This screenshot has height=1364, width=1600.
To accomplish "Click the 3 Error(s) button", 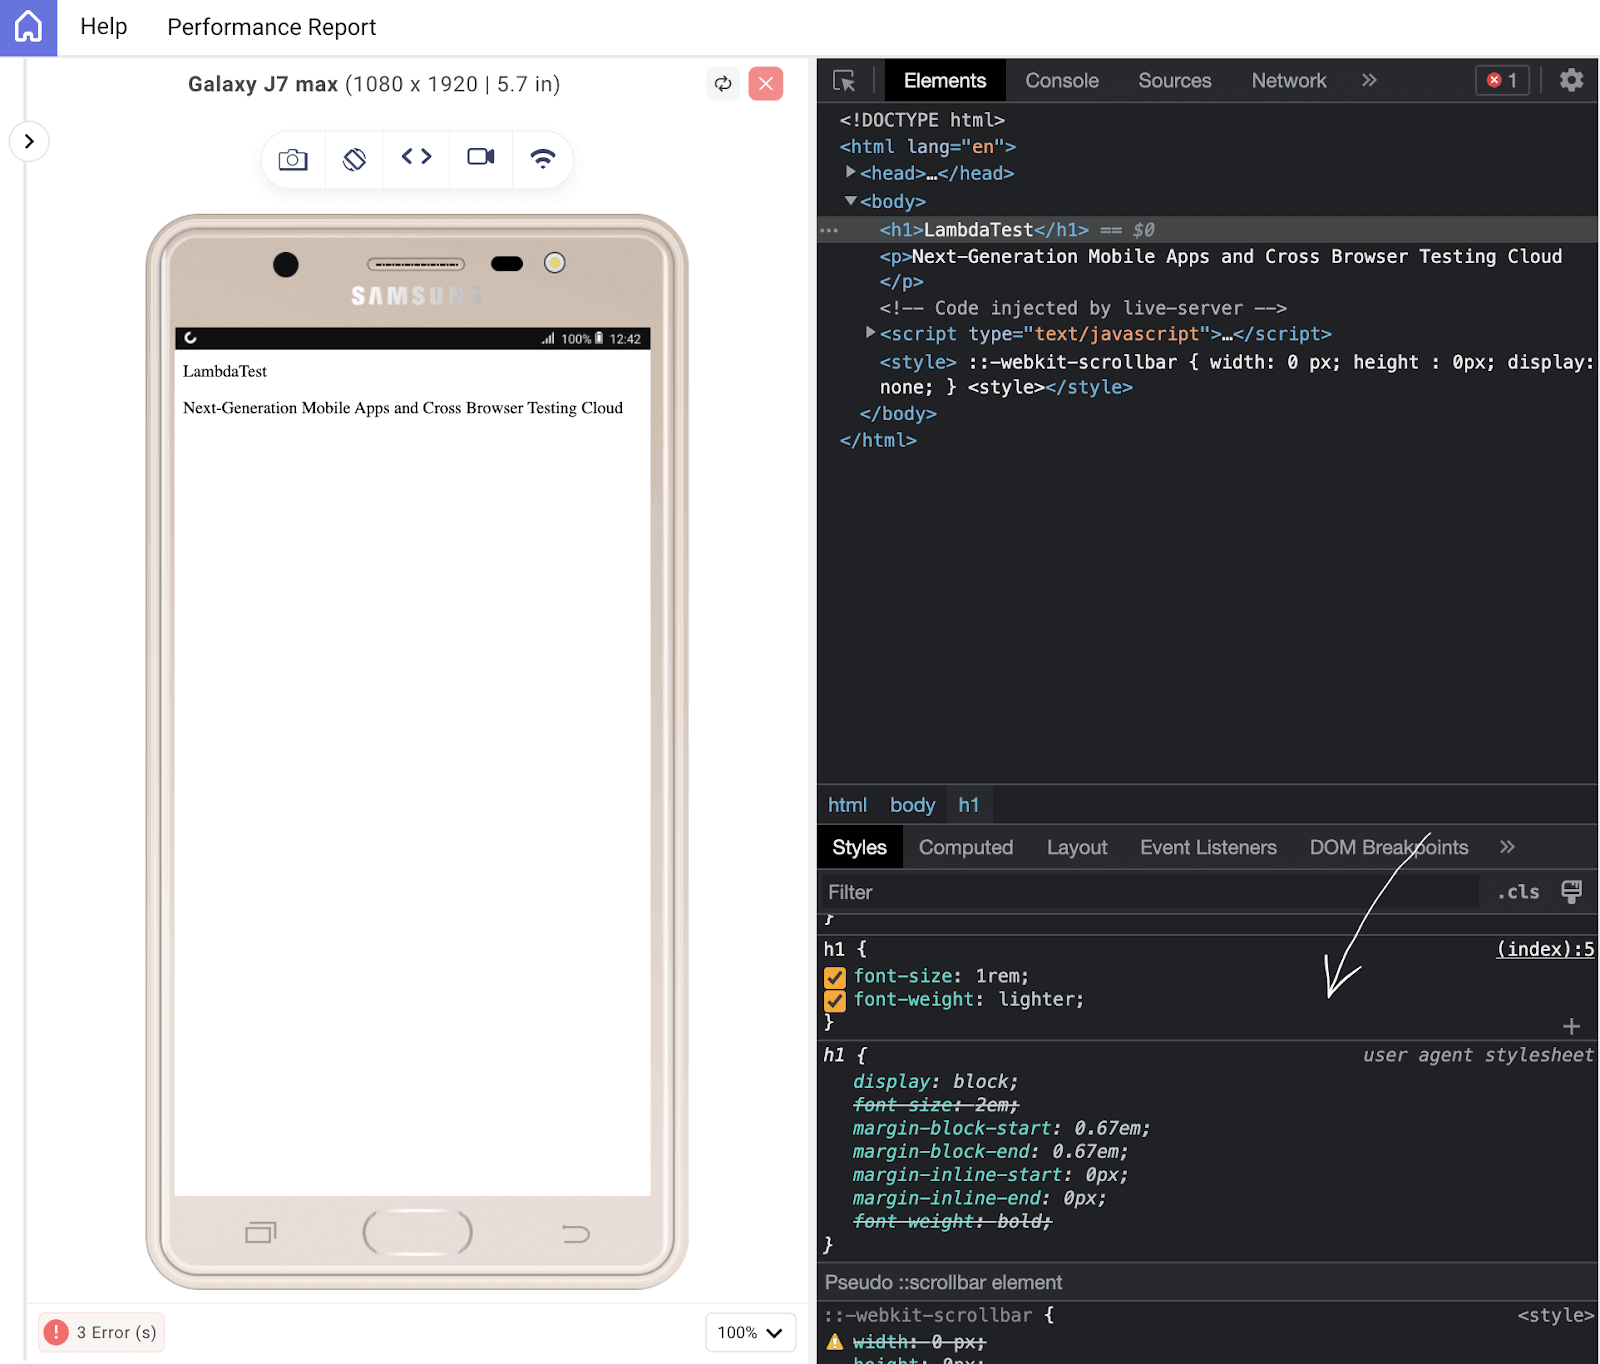I will click(x=102, y=1332).
